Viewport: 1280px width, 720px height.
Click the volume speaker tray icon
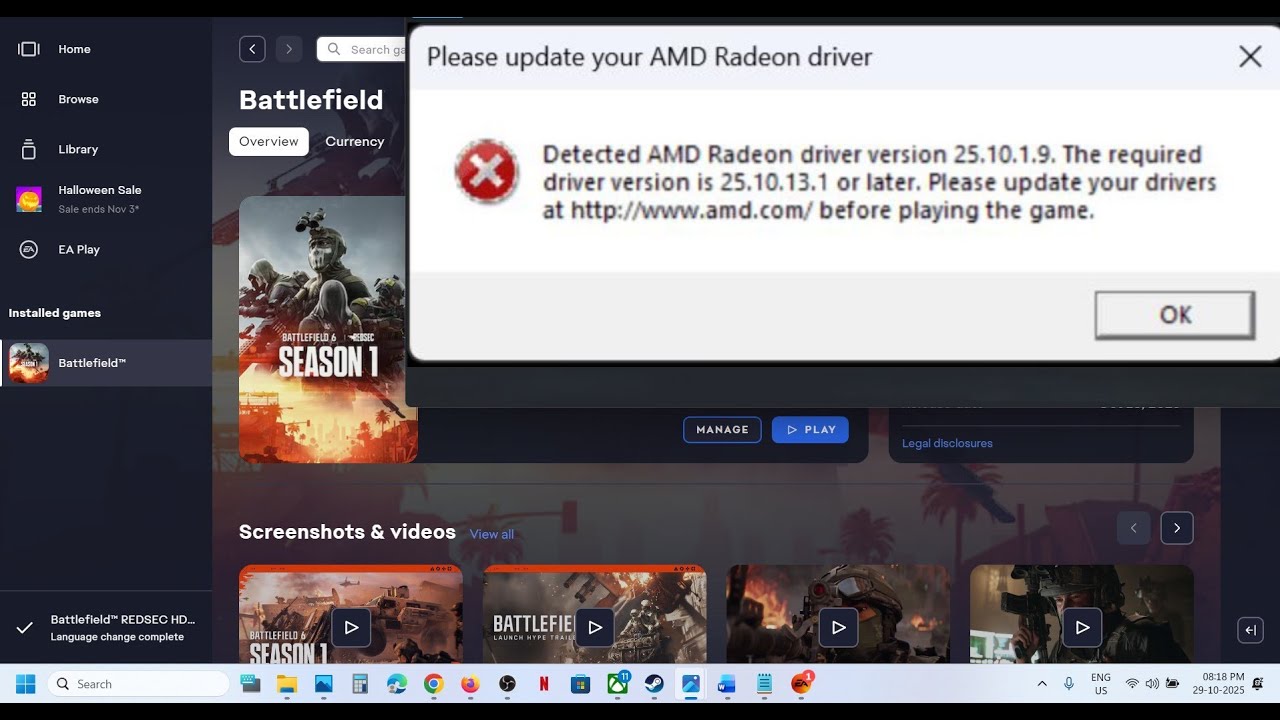point(1152,684)
